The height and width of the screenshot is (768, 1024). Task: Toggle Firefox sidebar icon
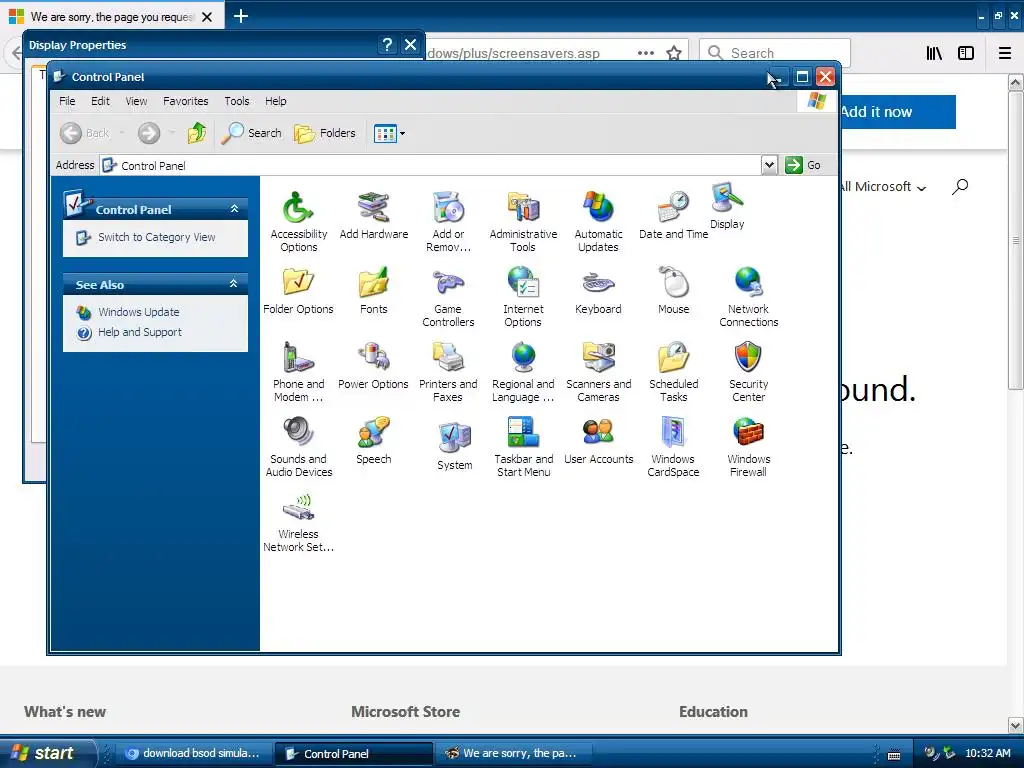pos(966,53)
